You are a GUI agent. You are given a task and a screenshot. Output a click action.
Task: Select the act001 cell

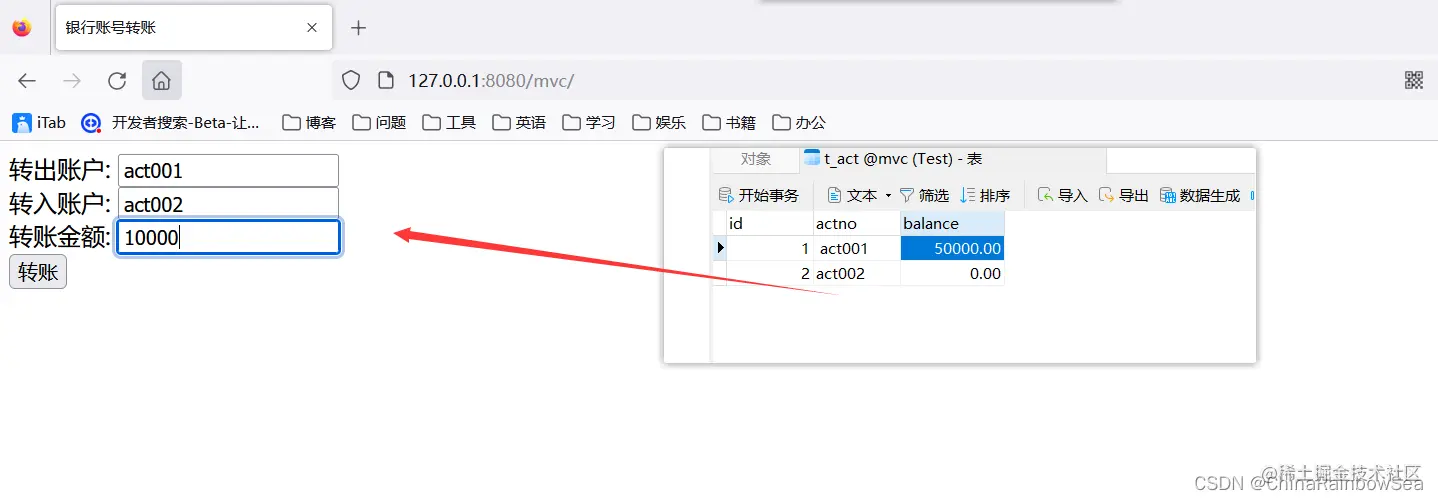[857, 248]
